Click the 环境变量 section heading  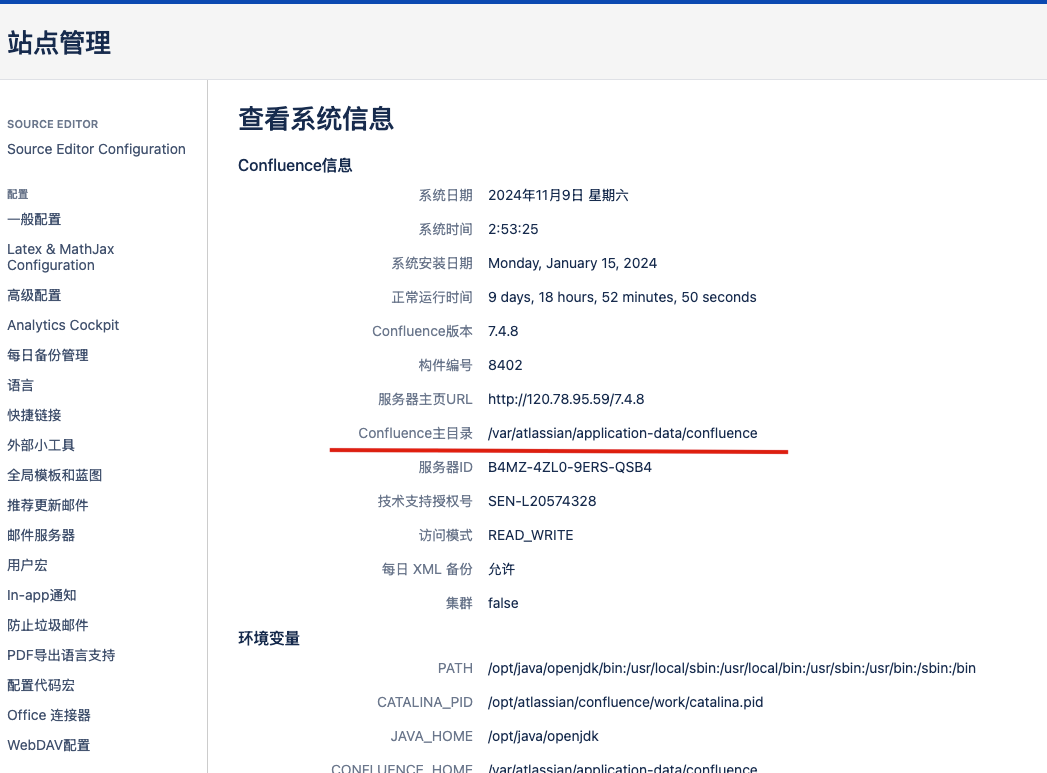(x=269, y=639)
